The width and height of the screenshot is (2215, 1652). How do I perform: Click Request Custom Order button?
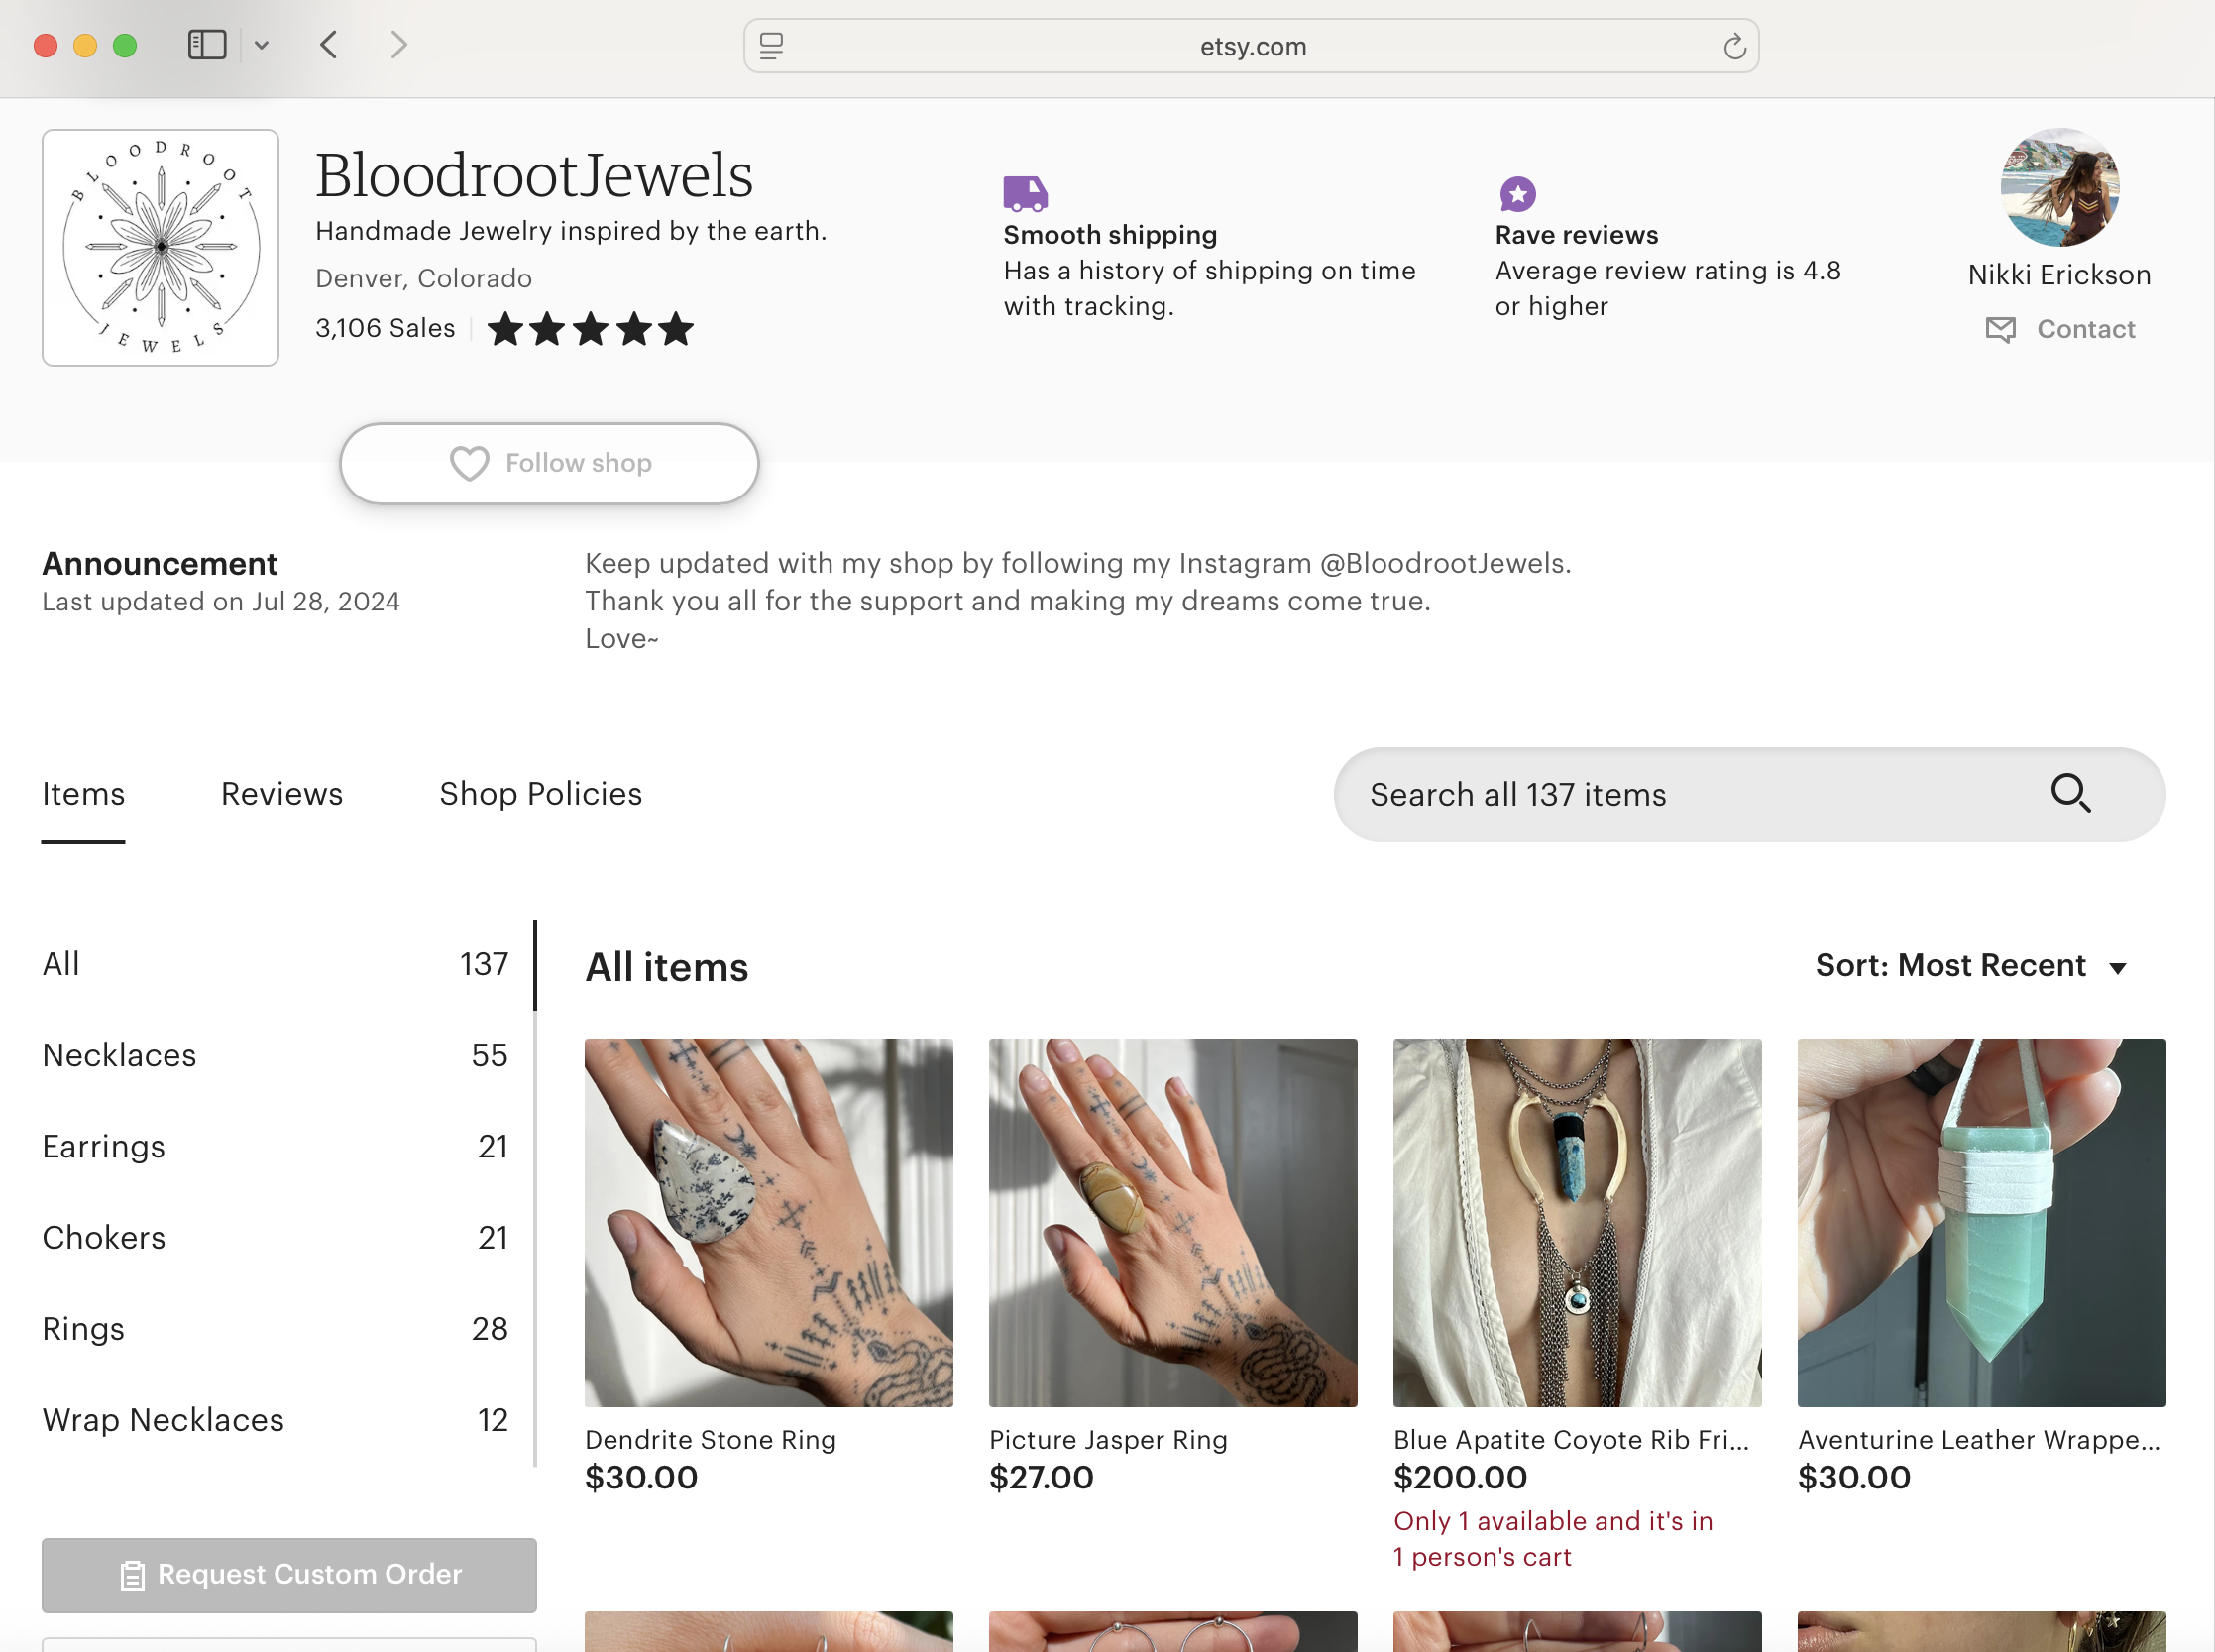click(x=289, y=1574)
